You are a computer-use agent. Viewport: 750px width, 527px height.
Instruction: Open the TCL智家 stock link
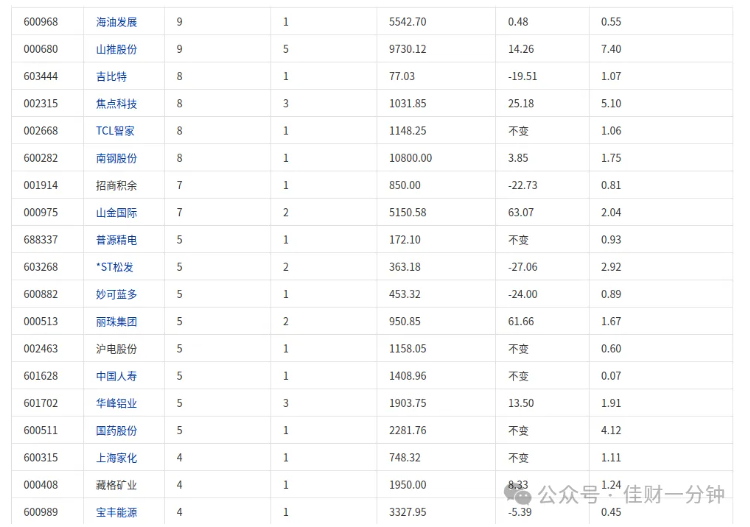pos(115,131)
